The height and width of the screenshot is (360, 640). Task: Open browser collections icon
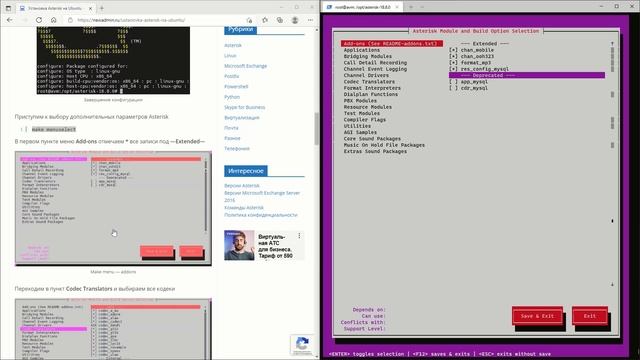pos(280,20)
